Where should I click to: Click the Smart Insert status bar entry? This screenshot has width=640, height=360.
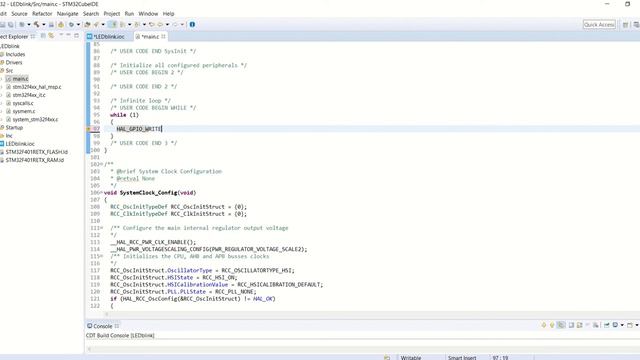[462, 358]
